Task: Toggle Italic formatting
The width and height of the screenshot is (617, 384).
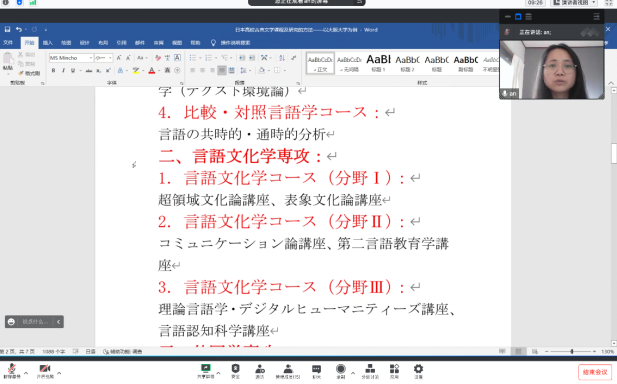Action: 63,70
